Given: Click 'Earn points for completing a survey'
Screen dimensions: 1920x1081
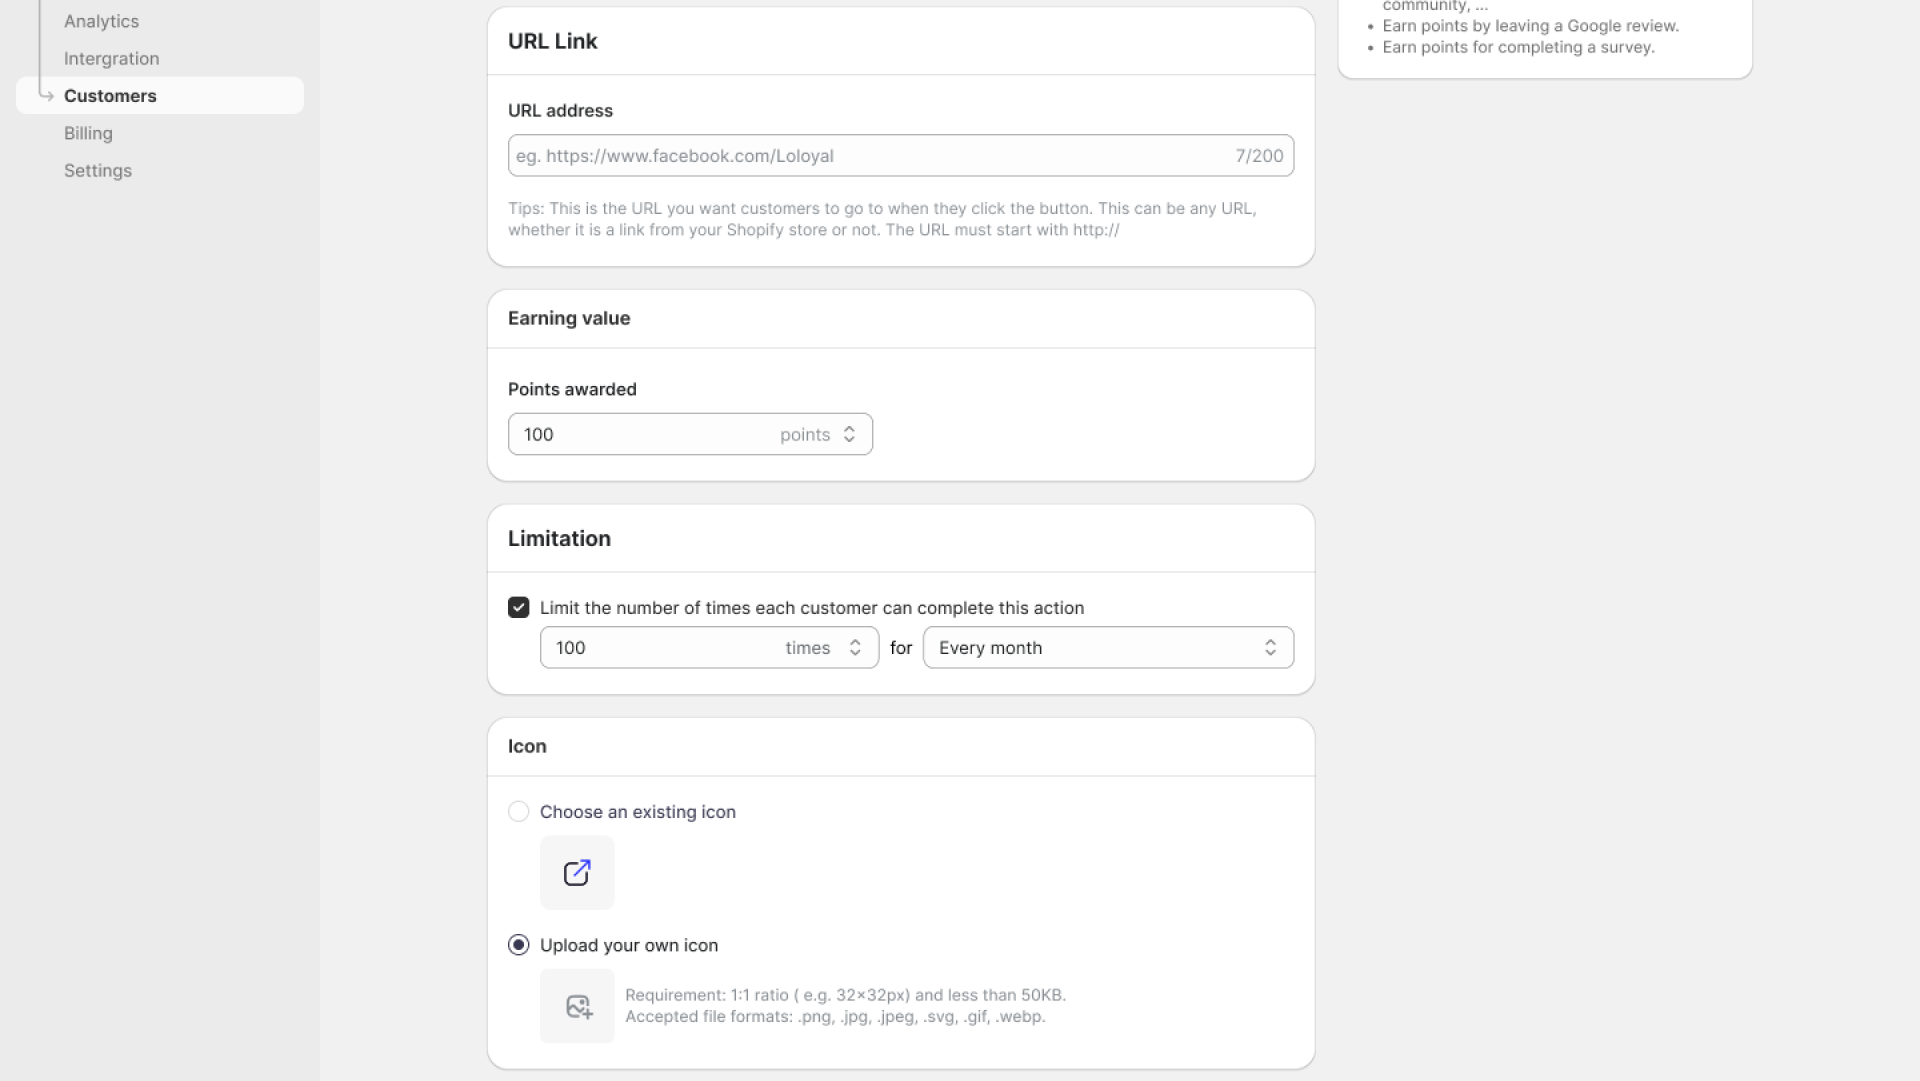Looking at the screenshot, I should 1518,47.
